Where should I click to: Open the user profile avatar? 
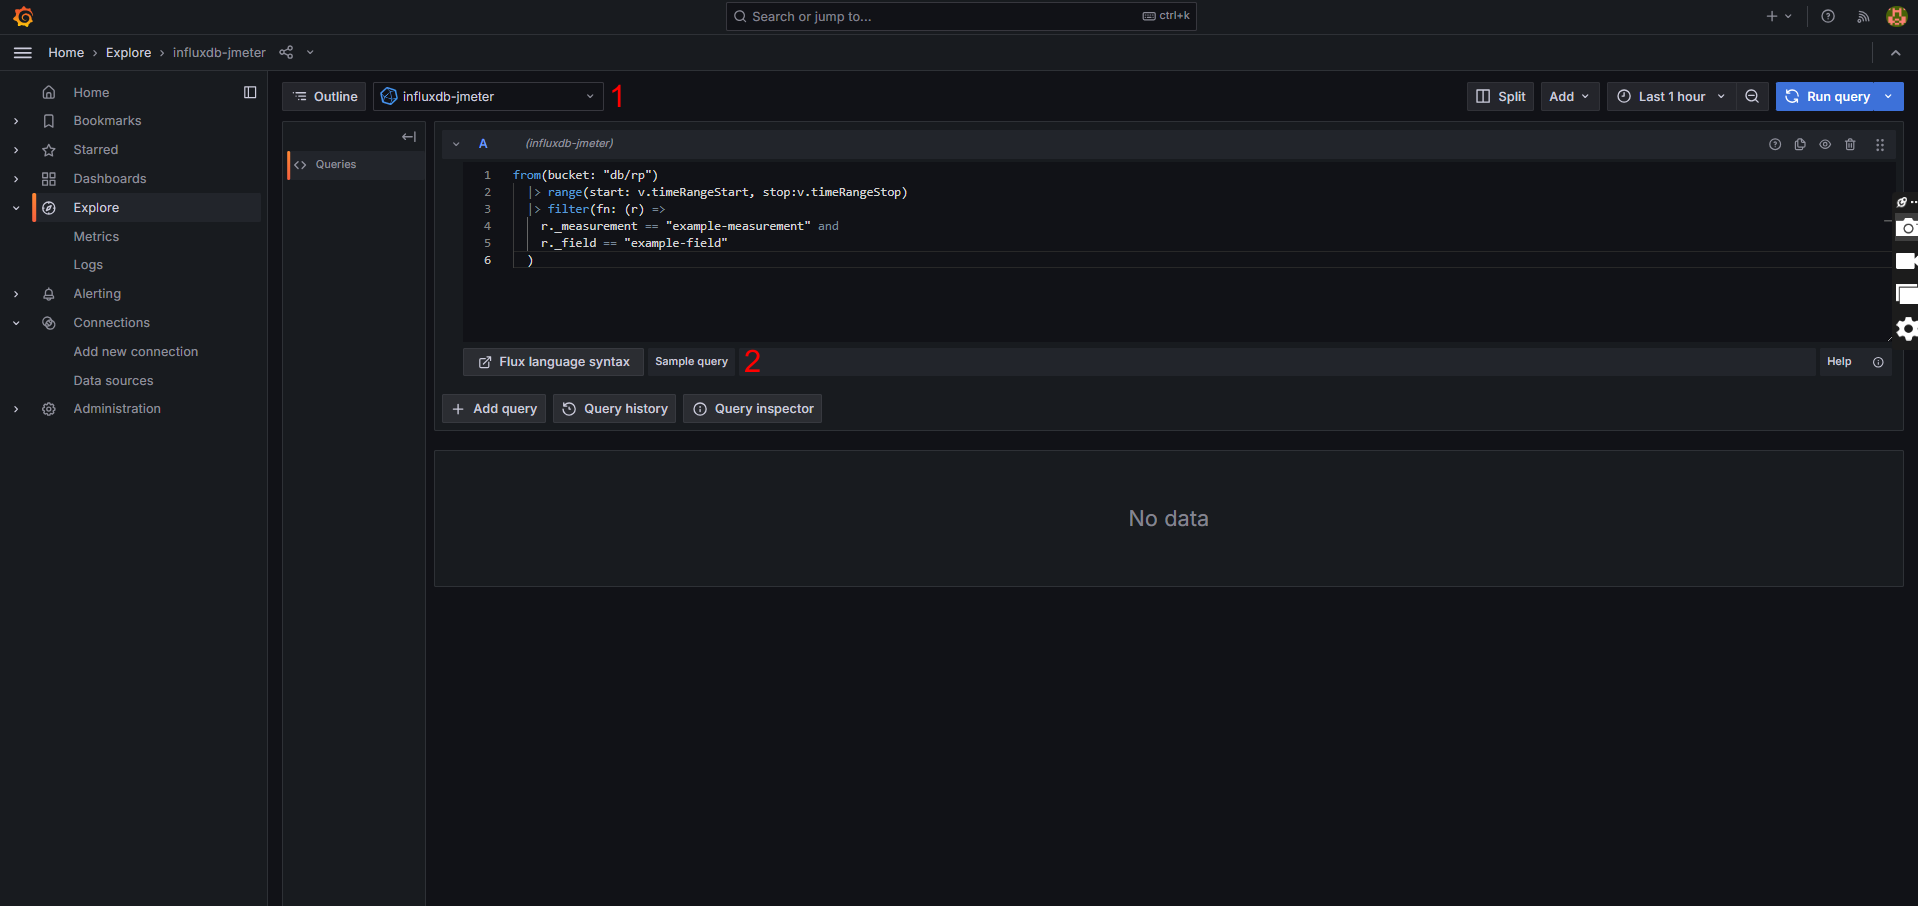(x=1896, y=16)
